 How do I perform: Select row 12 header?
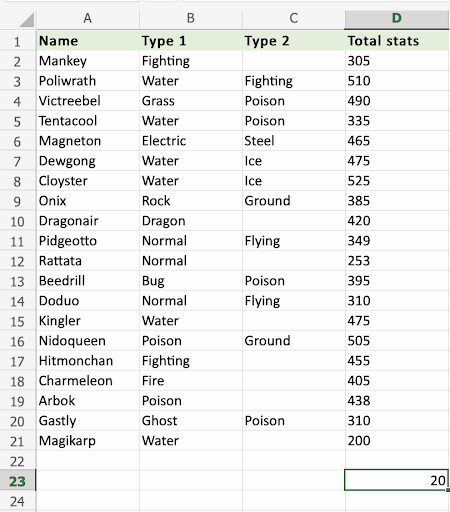coord(17,261)
